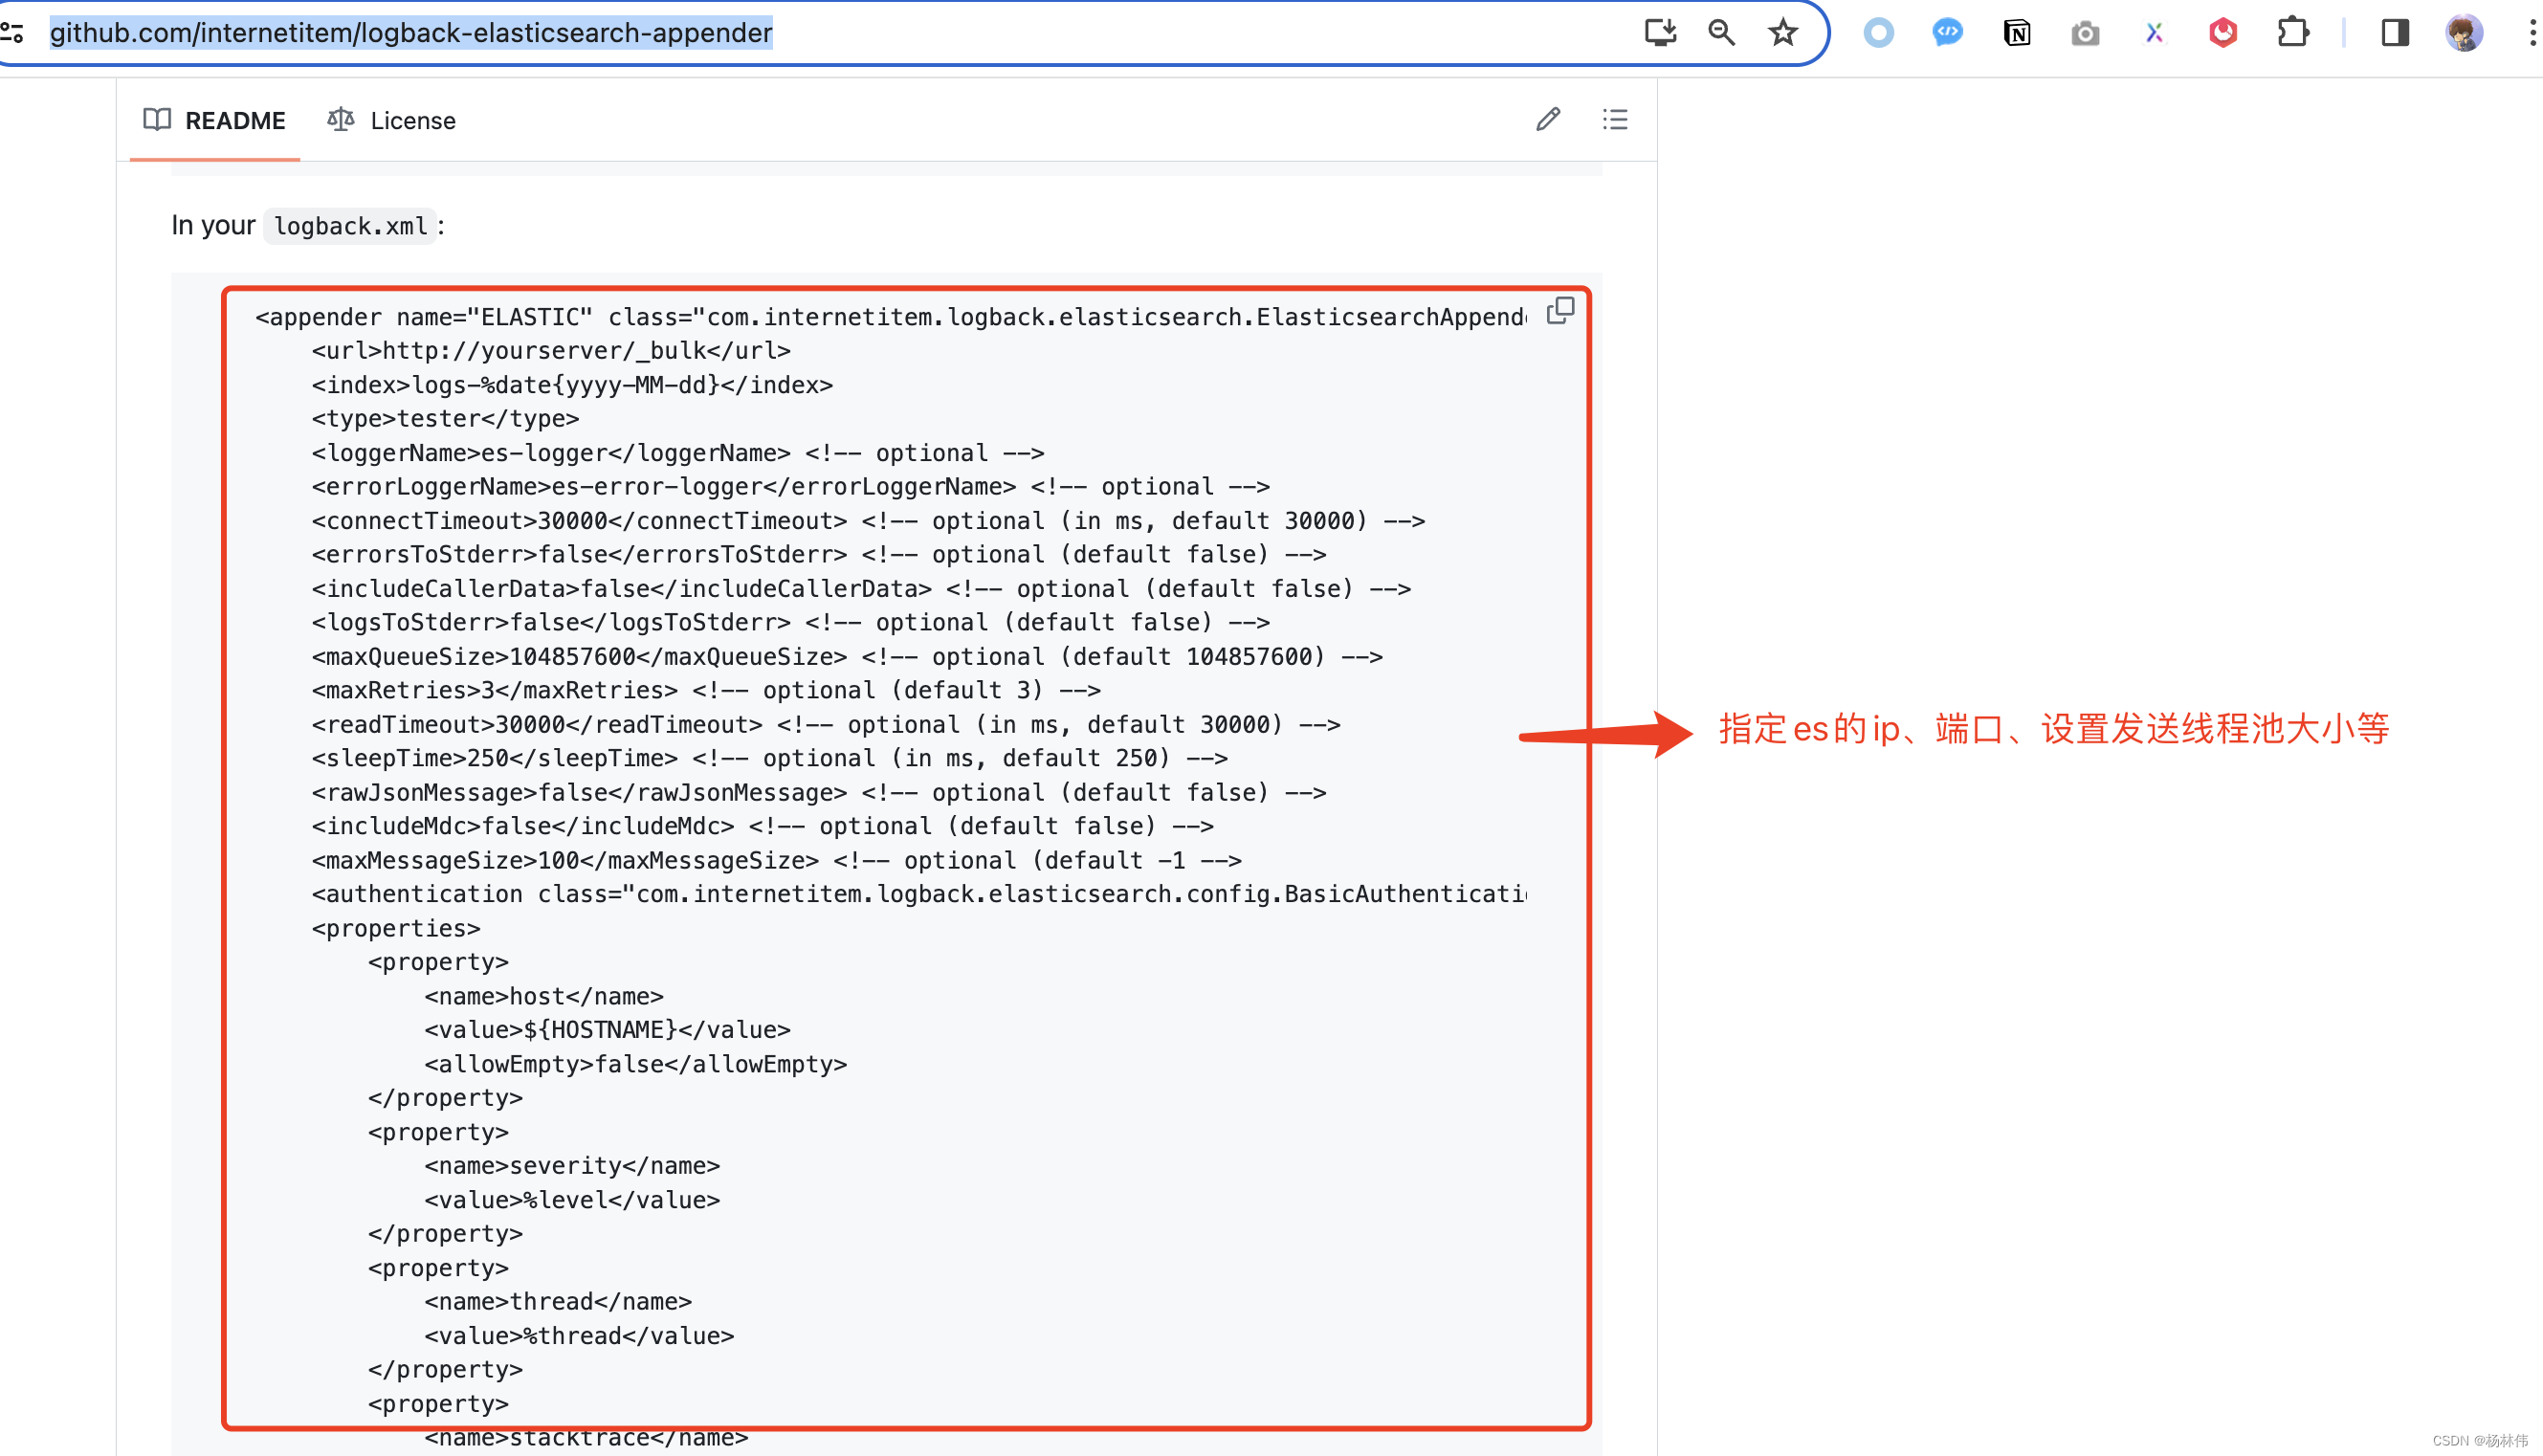Click the '<name>host</name>' line
Viewport: 2543px width, 1456px height.
point(544,997)
